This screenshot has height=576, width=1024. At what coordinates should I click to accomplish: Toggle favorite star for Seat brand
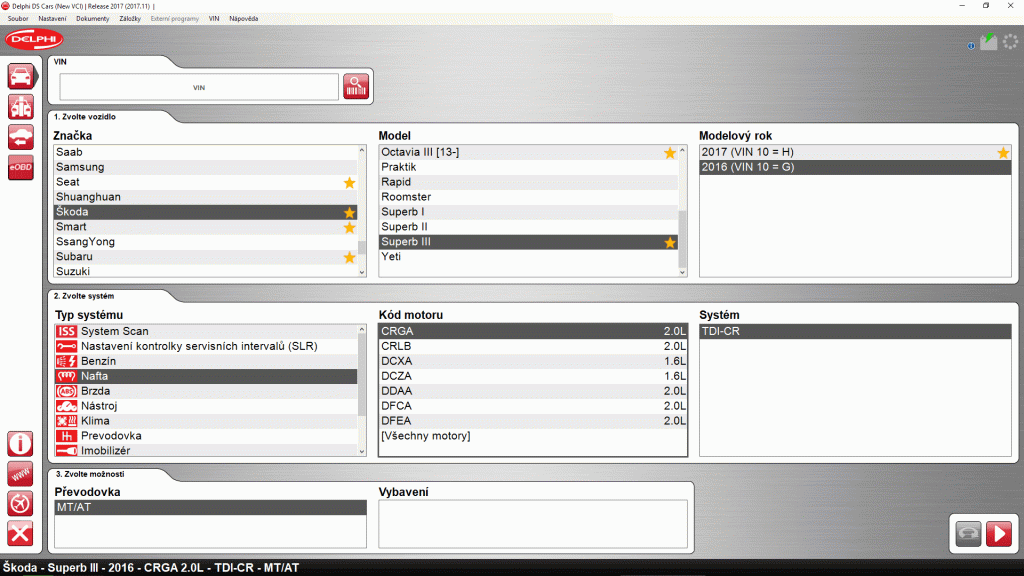click(349, 183)
